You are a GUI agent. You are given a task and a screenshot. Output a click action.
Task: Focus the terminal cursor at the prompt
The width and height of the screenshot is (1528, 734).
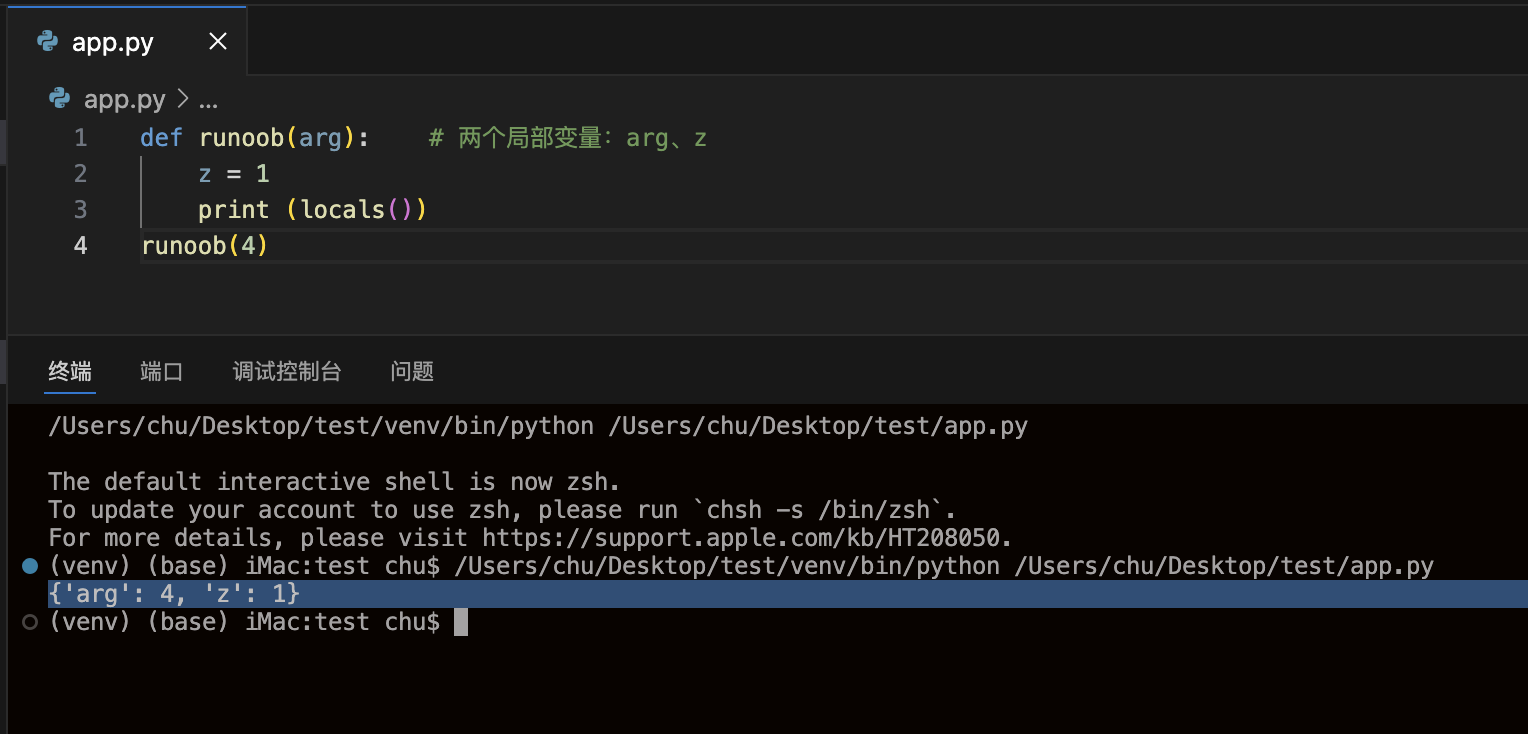point(461,622)
